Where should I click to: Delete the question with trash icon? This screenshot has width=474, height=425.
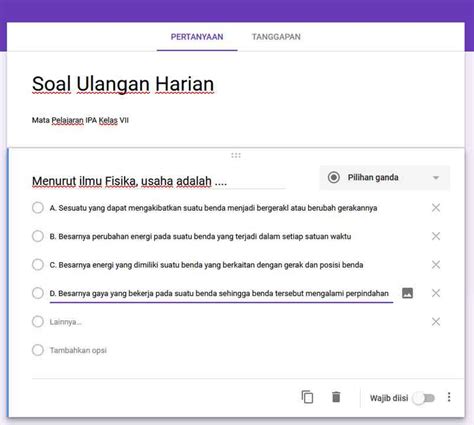336,397
